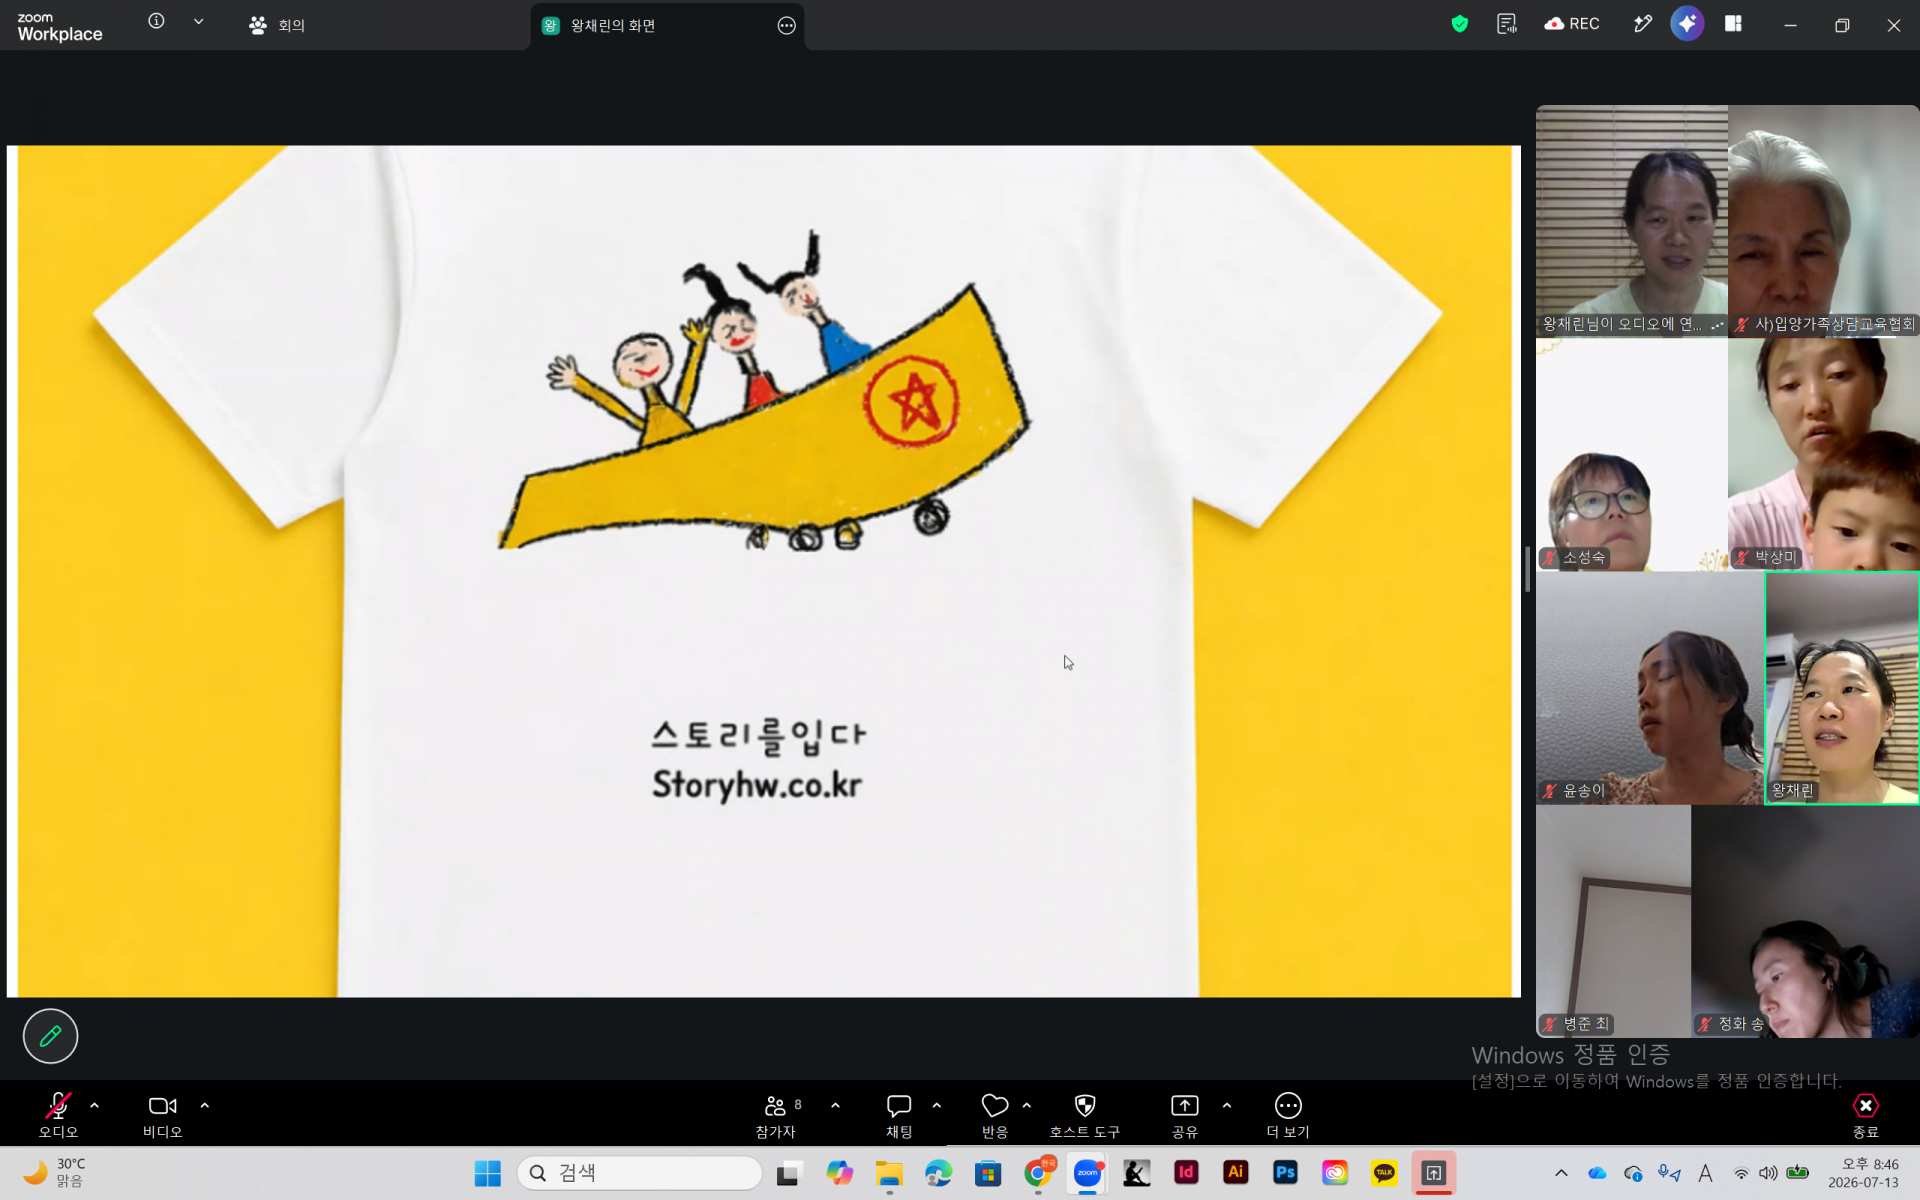The image size is (1920, 1200).
Task: Open the notes/transcript icon beside the shield
Action: pos(1507,24)
